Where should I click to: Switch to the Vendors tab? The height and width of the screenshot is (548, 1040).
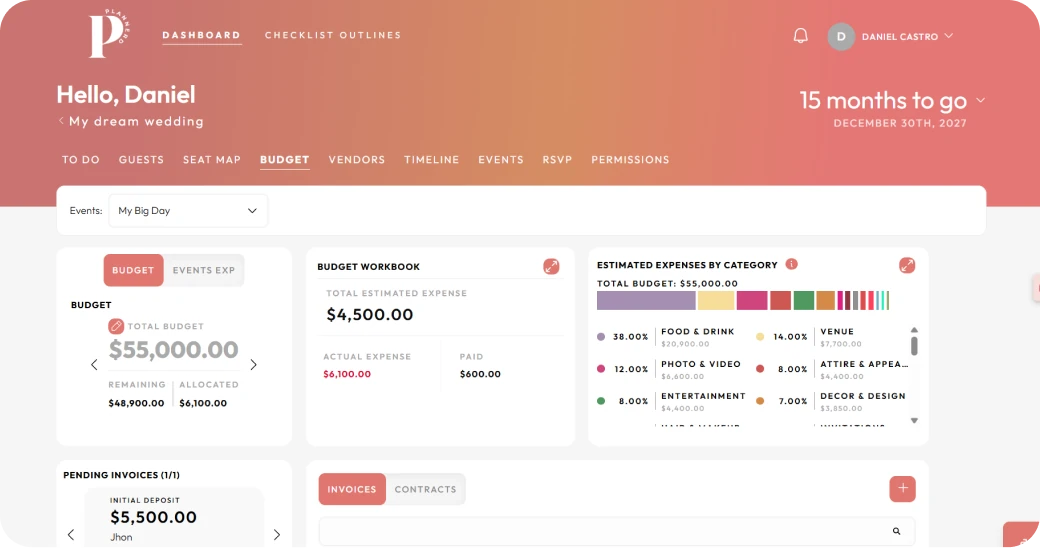(x=357, y=160)
